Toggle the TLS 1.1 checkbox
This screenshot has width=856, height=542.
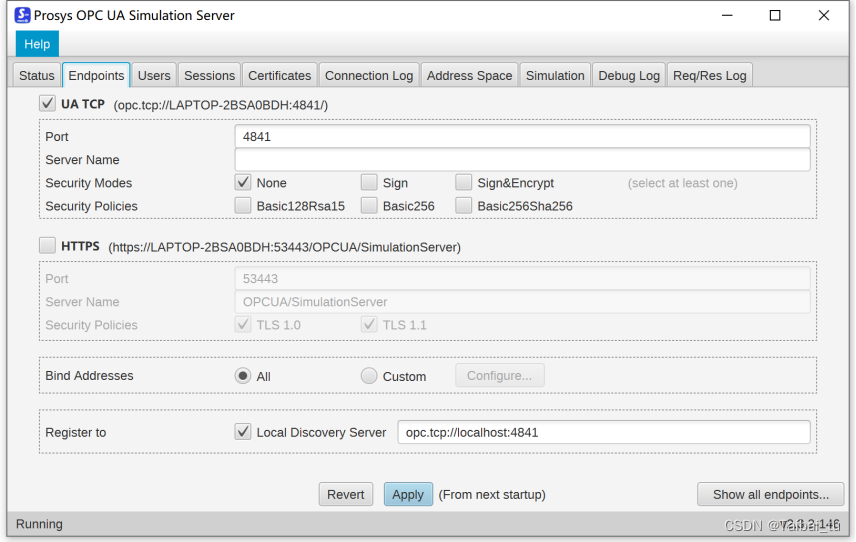(369, 325)
